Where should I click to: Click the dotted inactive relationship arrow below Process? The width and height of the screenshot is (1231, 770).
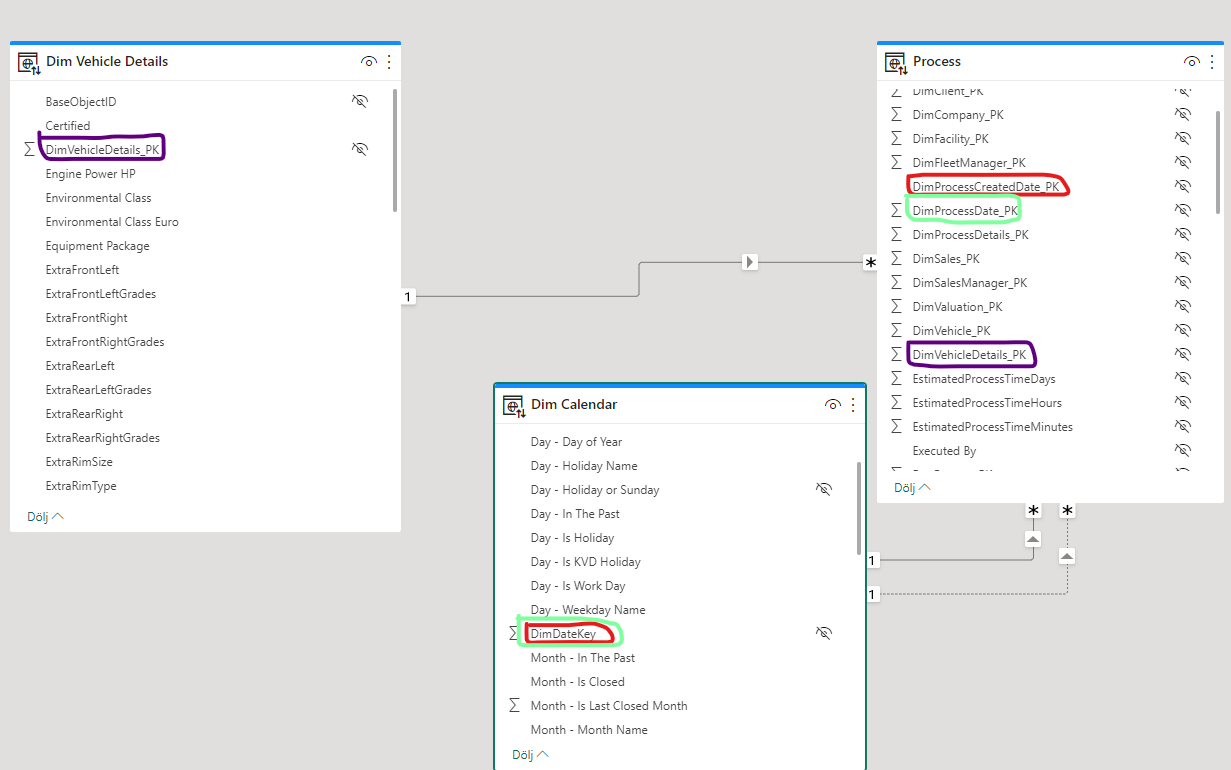[1067, 554]
